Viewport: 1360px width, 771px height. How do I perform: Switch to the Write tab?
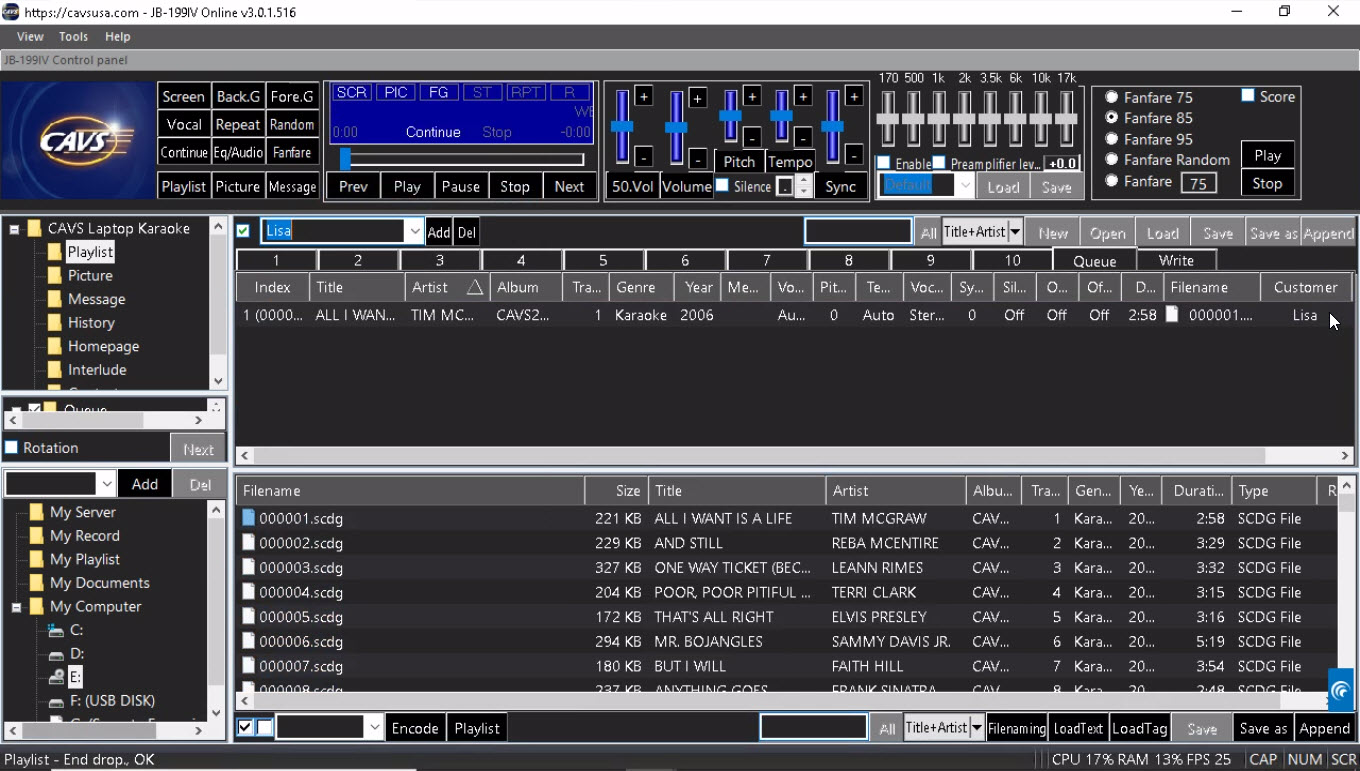[x=1176, y=260]
